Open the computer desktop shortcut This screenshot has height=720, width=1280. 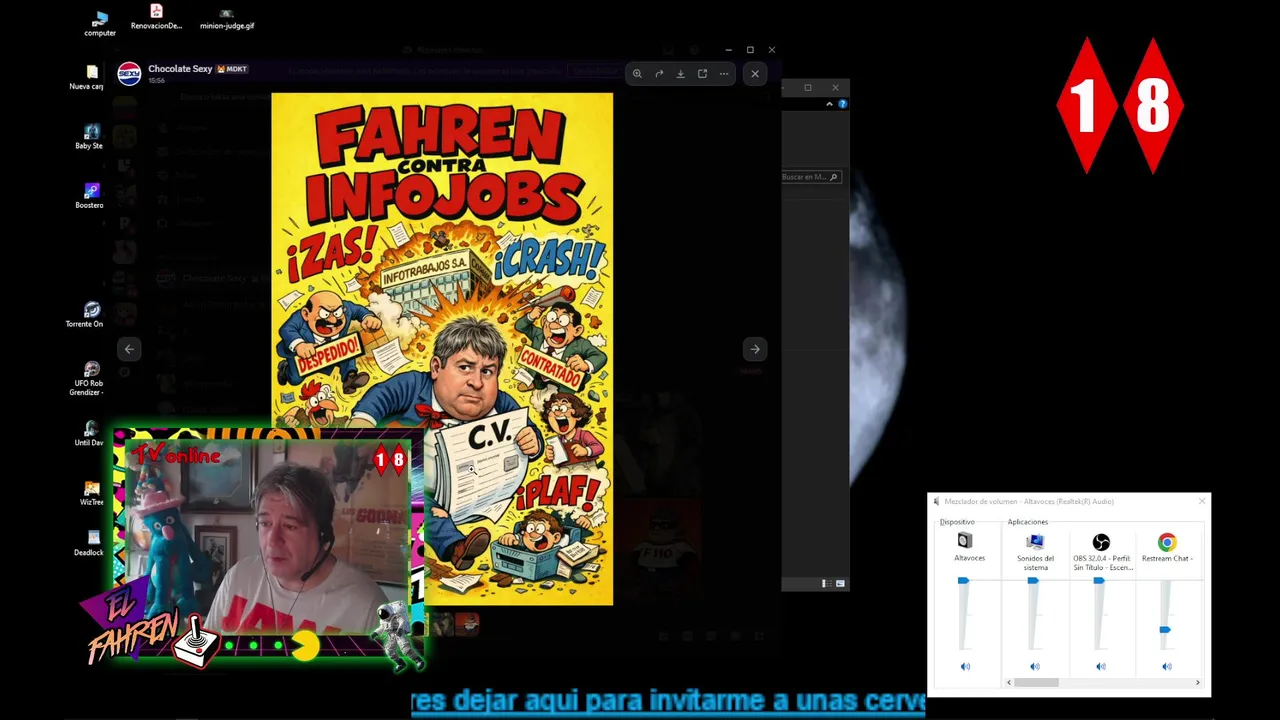(x=100, y=24)
